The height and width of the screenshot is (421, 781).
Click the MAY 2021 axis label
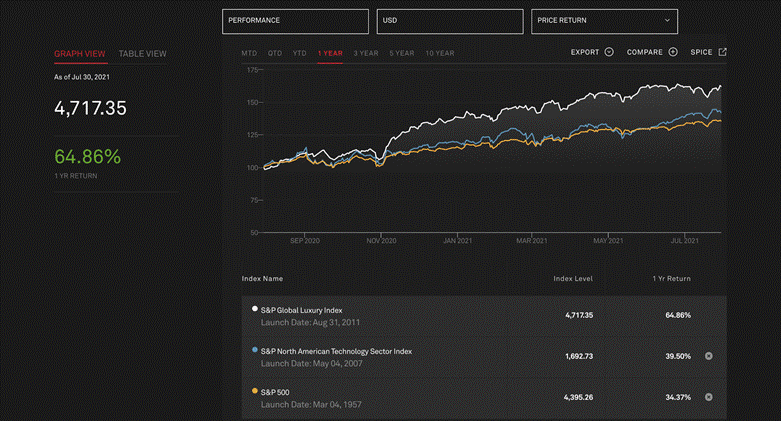point(608,241)
